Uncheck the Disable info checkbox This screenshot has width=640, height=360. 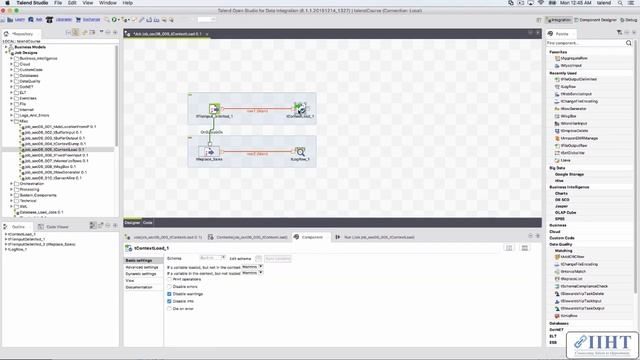pos(169,301)
